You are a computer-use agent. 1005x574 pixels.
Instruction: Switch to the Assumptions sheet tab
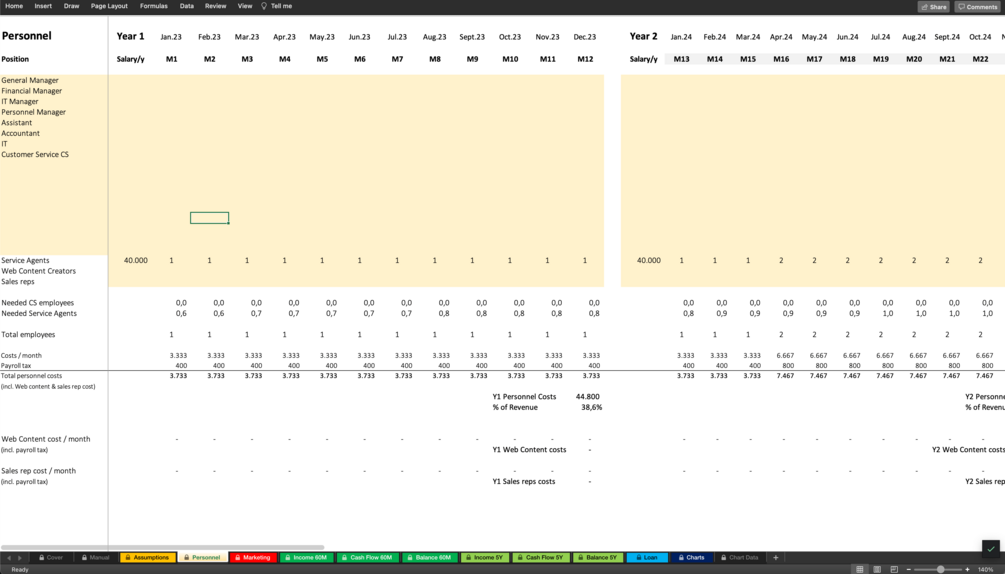[x=147, y=557]
